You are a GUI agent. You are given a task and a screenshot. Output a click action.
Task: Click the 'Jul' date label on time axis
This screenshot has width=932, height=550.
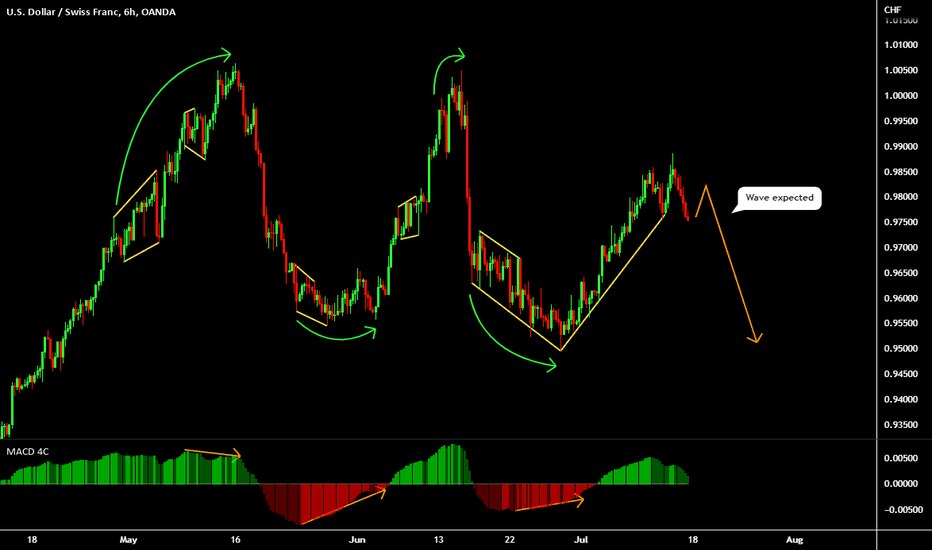pos(581,540)
